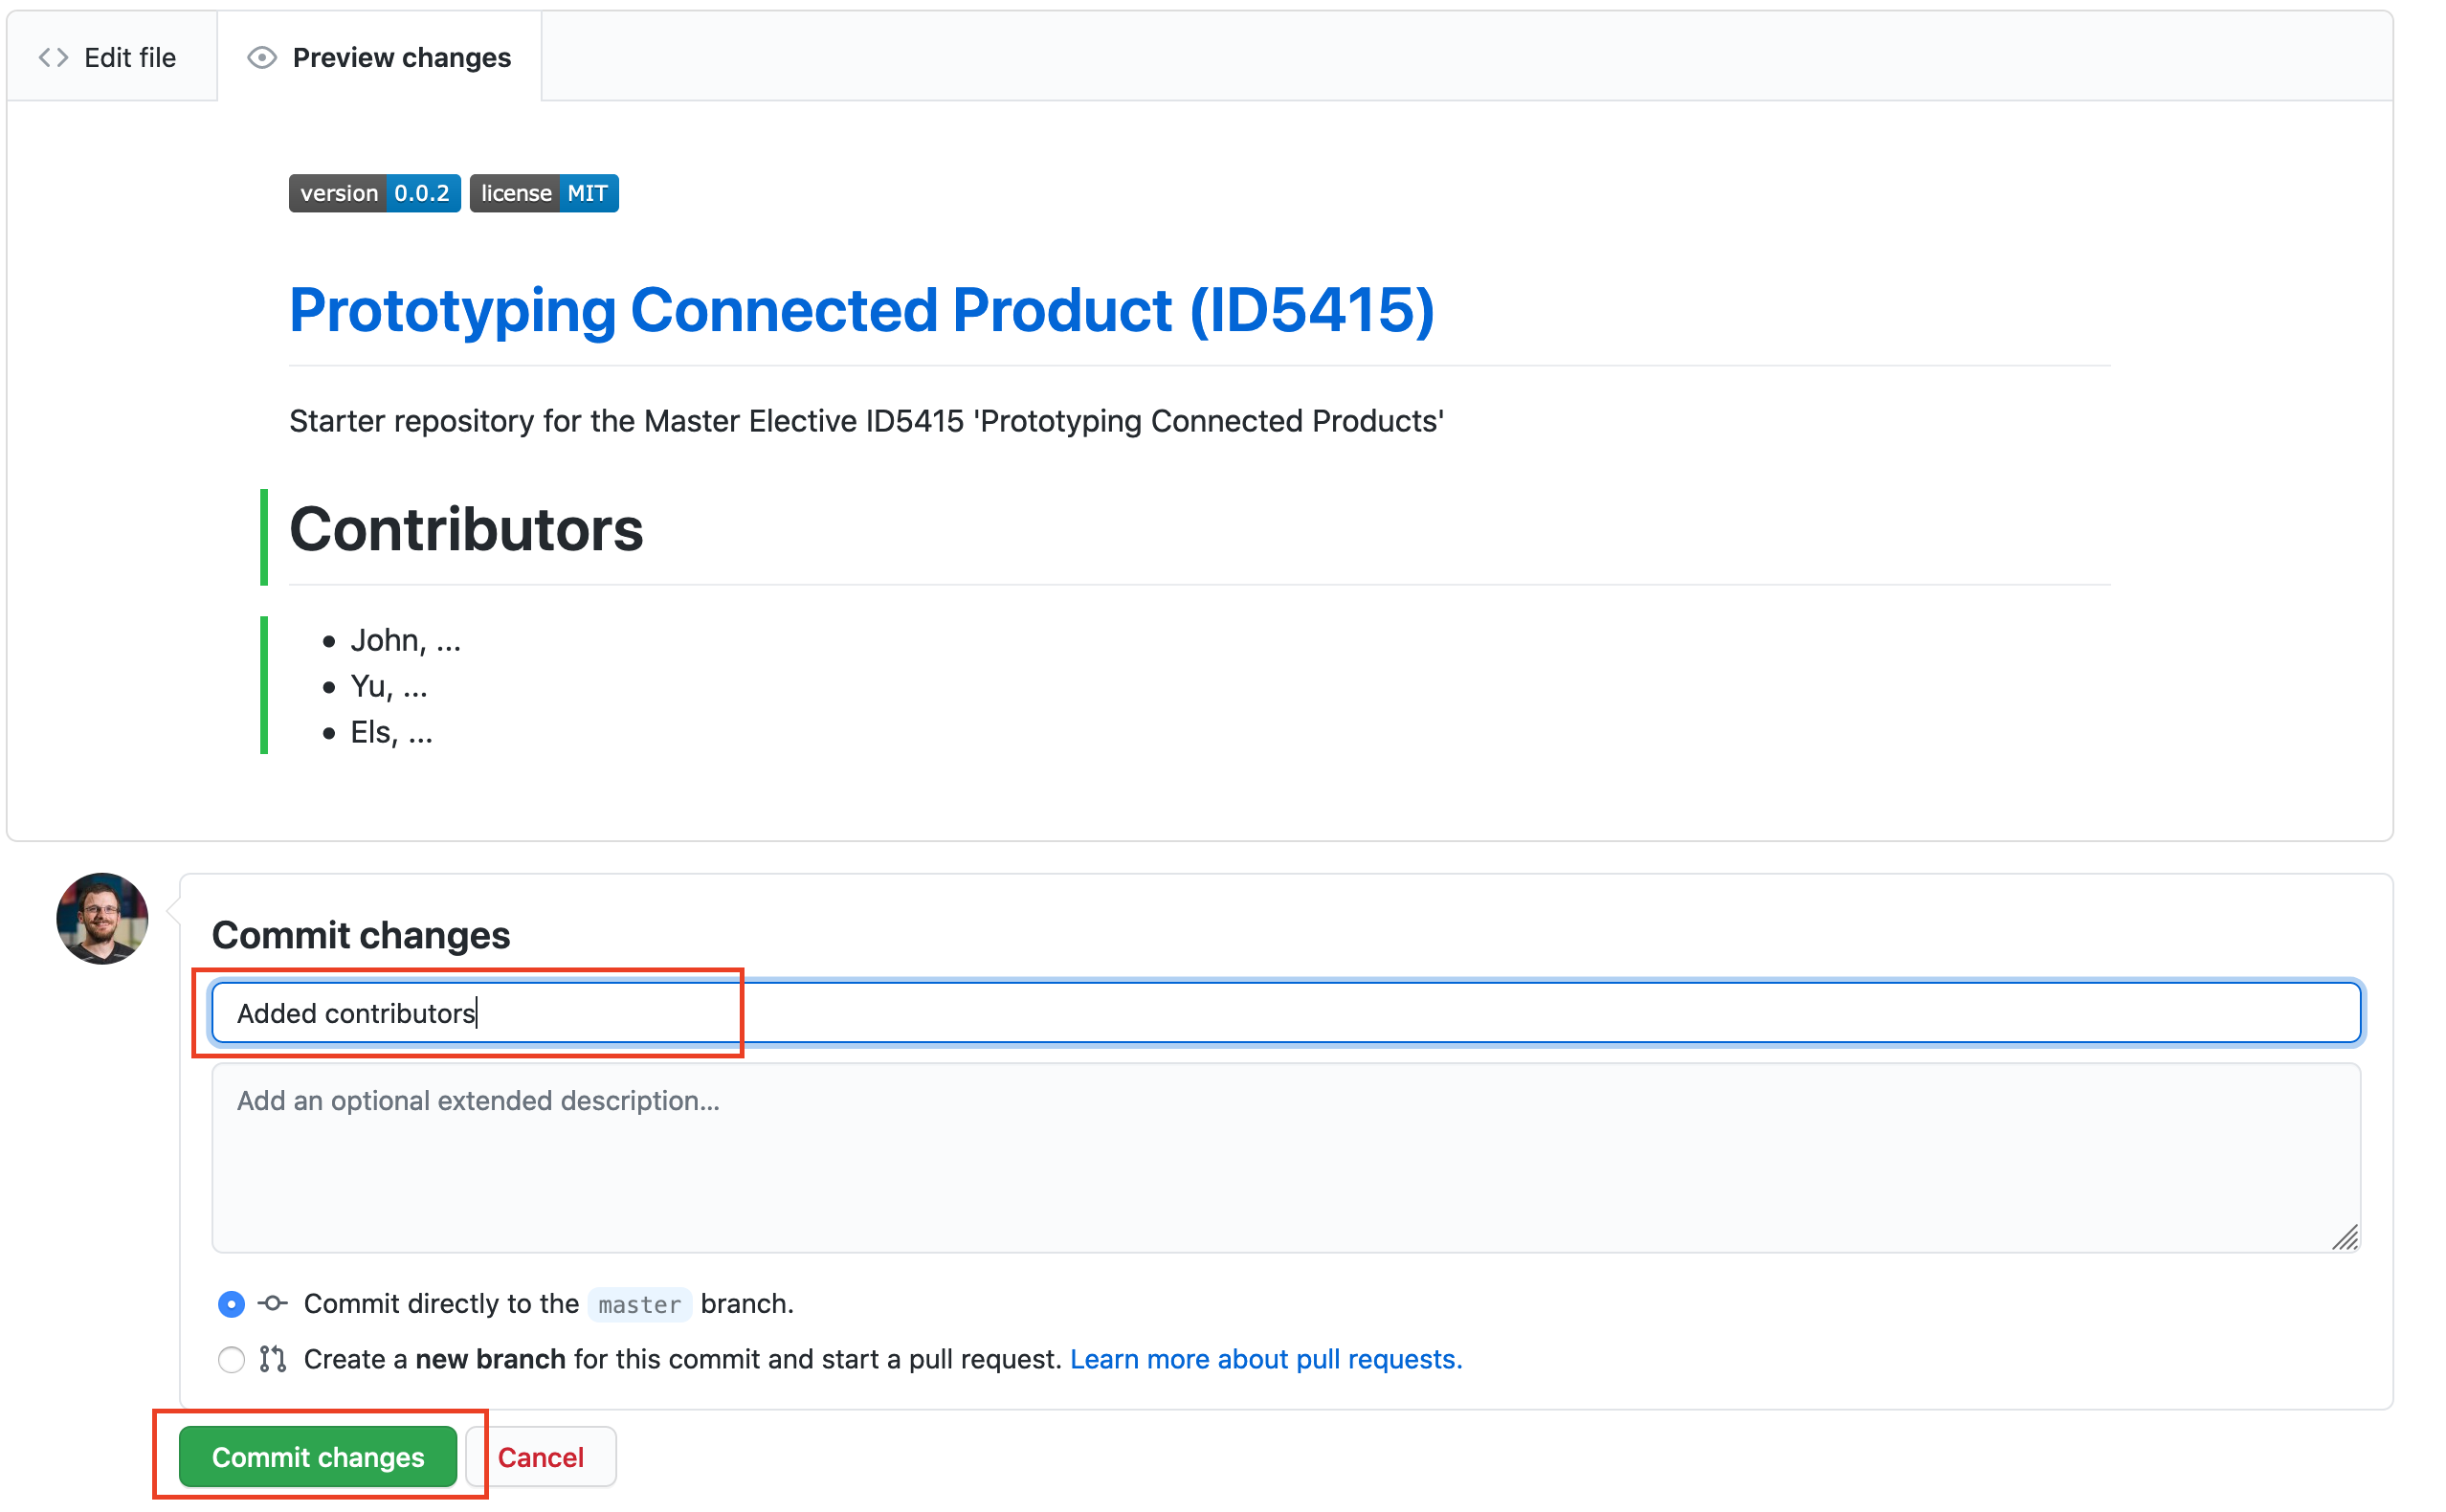Click the 'Commit changes' section heading
The height and width of the screenshot is (1512, 2446).
pos(361,934)
